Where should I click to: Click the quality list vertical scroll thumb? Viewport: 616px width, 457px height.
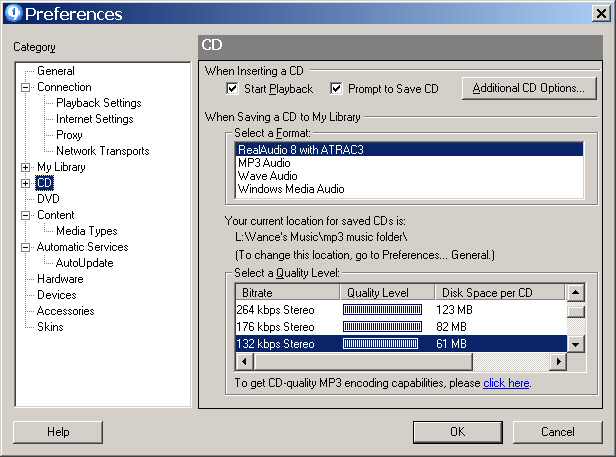pos(576,312)
